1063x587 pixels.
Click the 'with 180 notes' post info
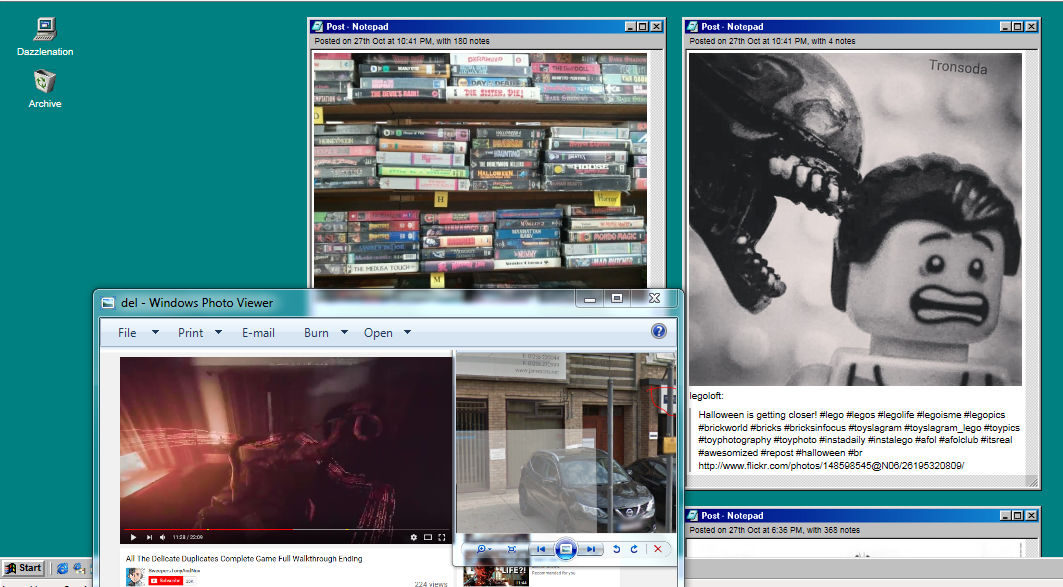point(463,41)
